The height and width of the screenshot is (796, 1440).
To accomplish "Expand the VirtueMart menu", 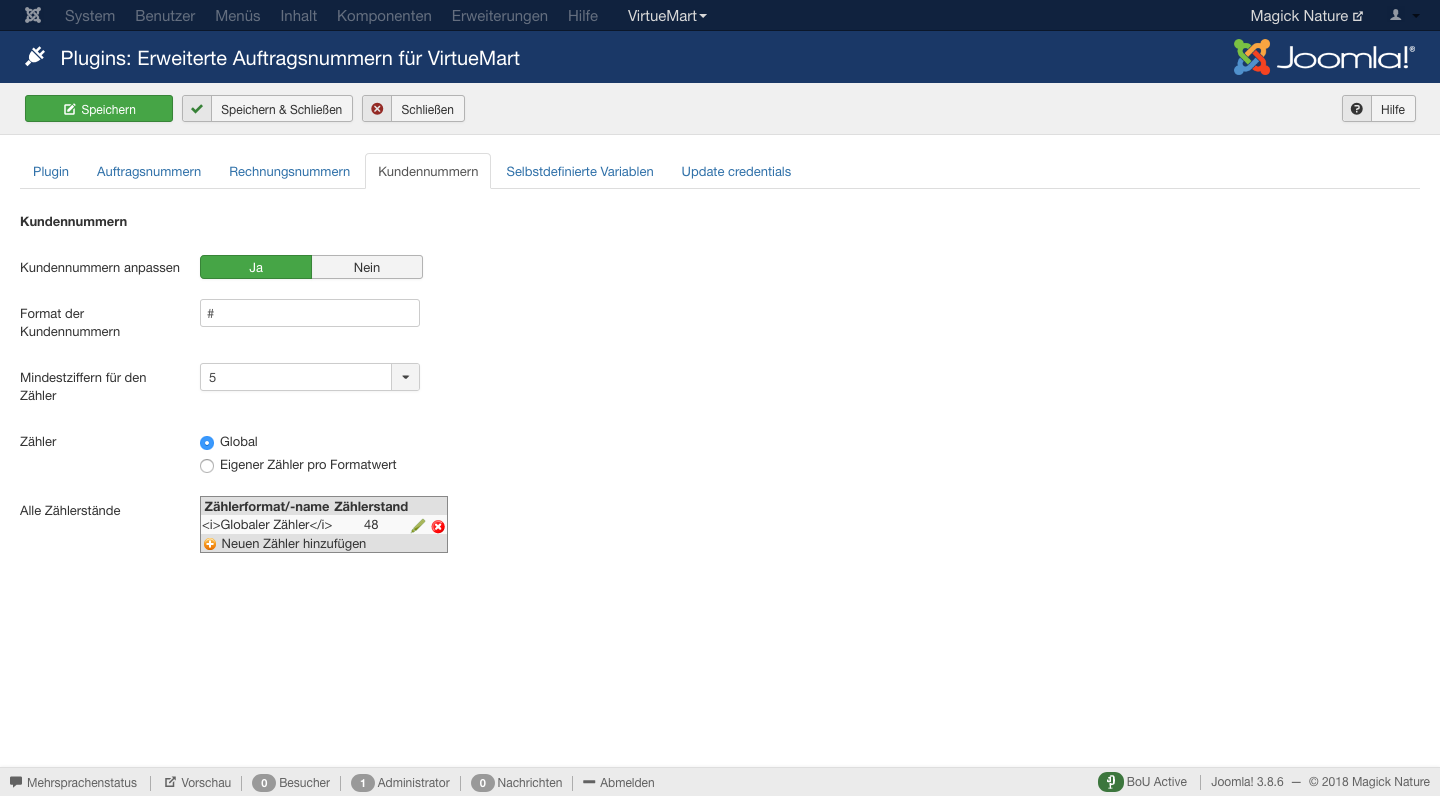I will pos(667,16).
